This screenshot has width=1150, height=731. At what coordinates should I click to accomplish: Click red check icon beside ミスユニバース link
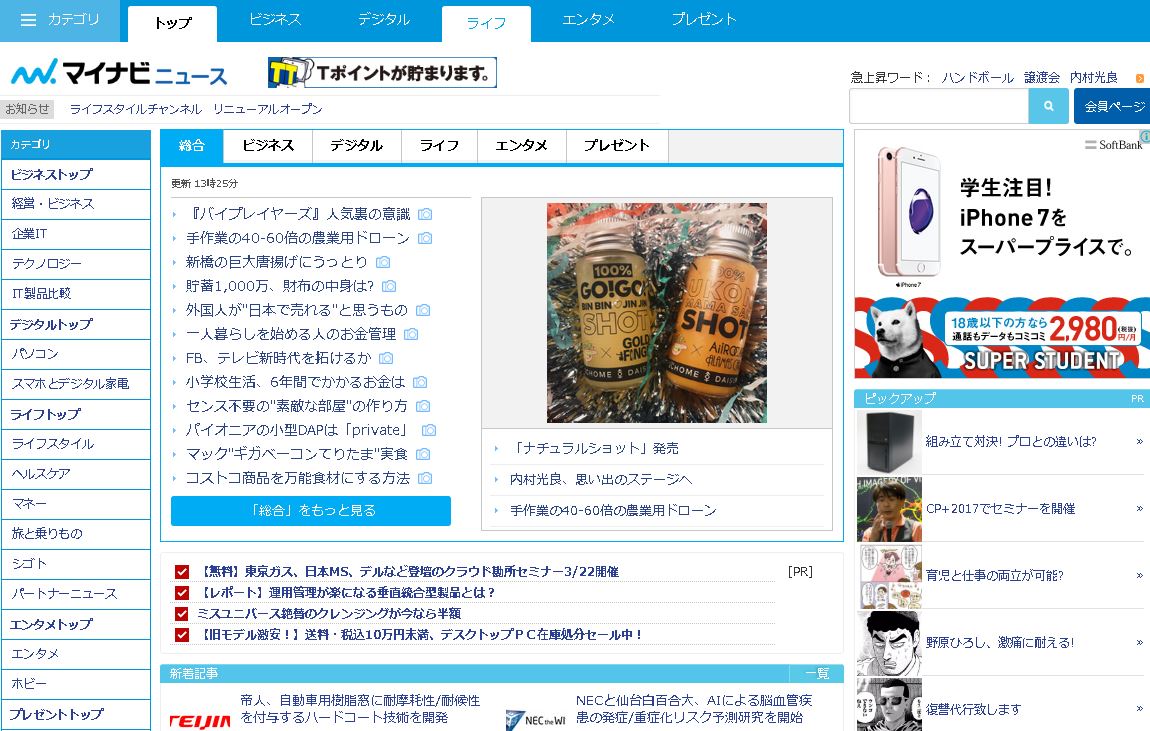pyautogui.click(x=182, y=614)
